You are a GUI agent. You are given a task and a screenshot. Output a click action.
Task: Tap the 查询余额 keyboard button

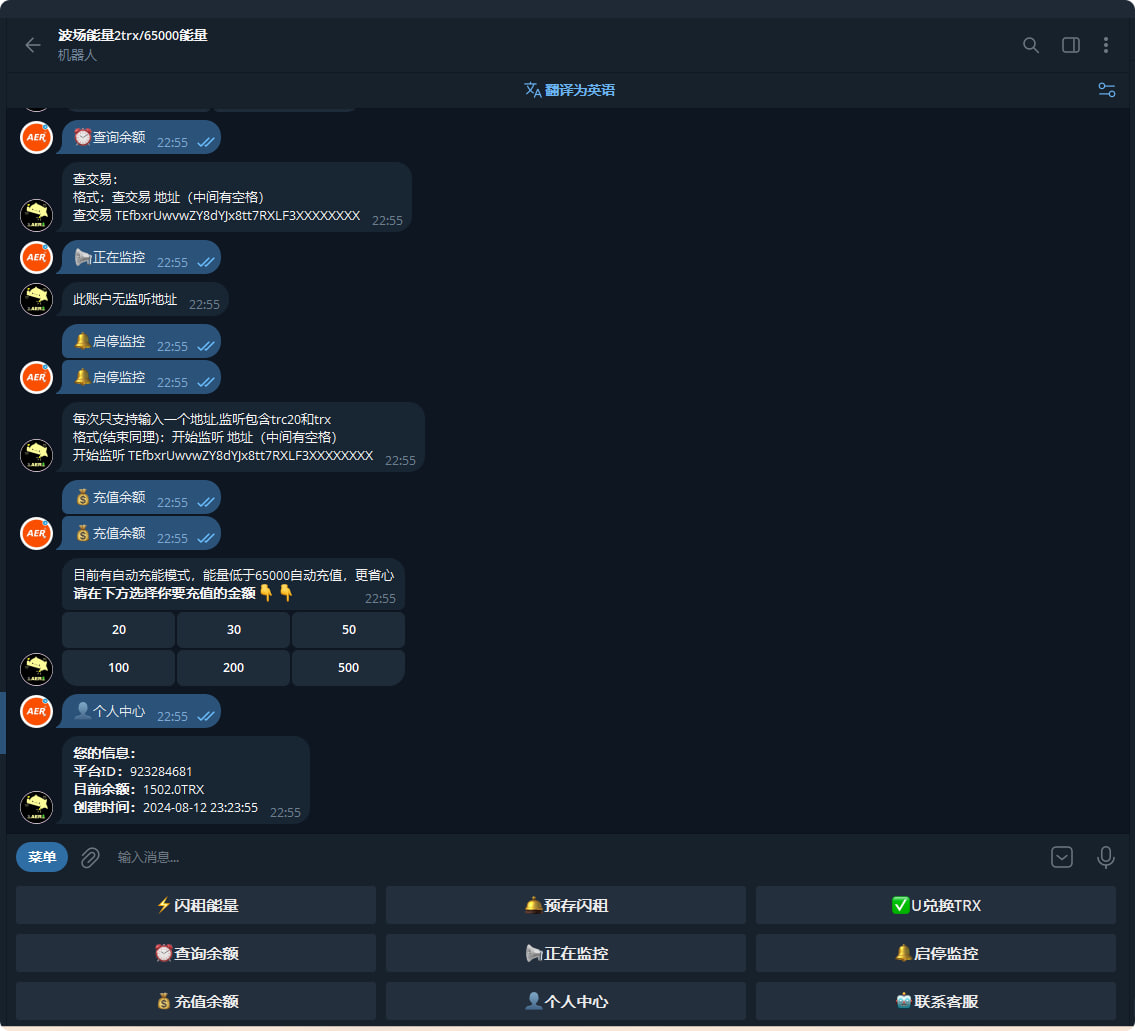pos(196,953)
